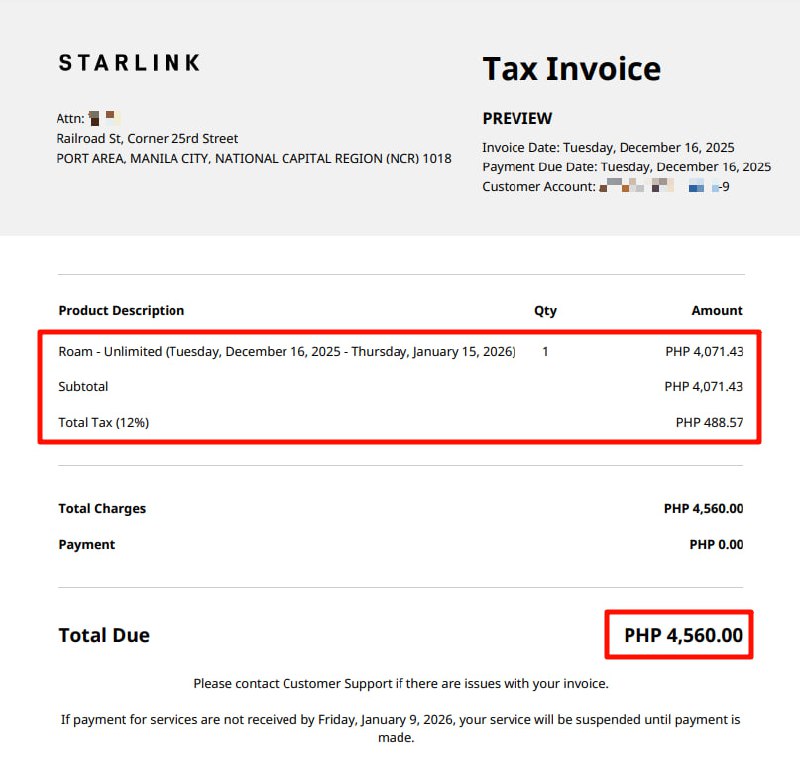Click the Qty column header
Viewport: 800px width, 761px height.
click(x=545, y=311)
